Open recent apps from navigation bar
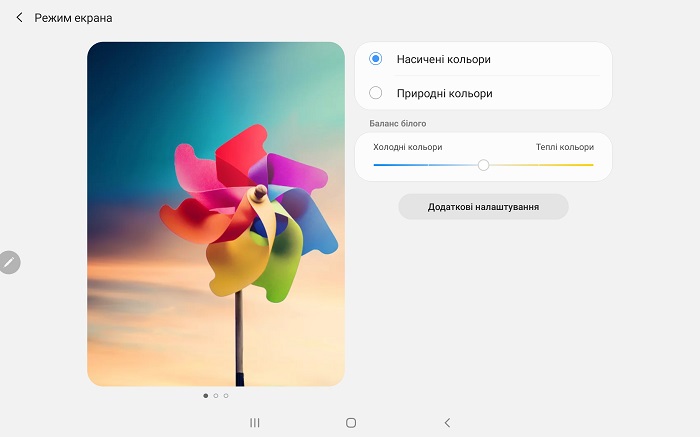This screenshot has width=700, height=437. coord(254,422)
